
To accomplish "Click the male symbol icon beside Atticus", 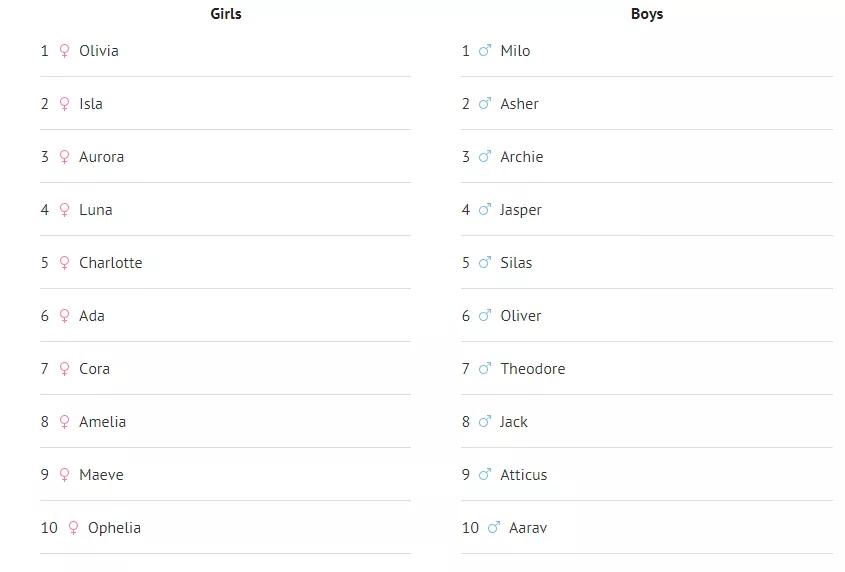I will pos(485,475).
